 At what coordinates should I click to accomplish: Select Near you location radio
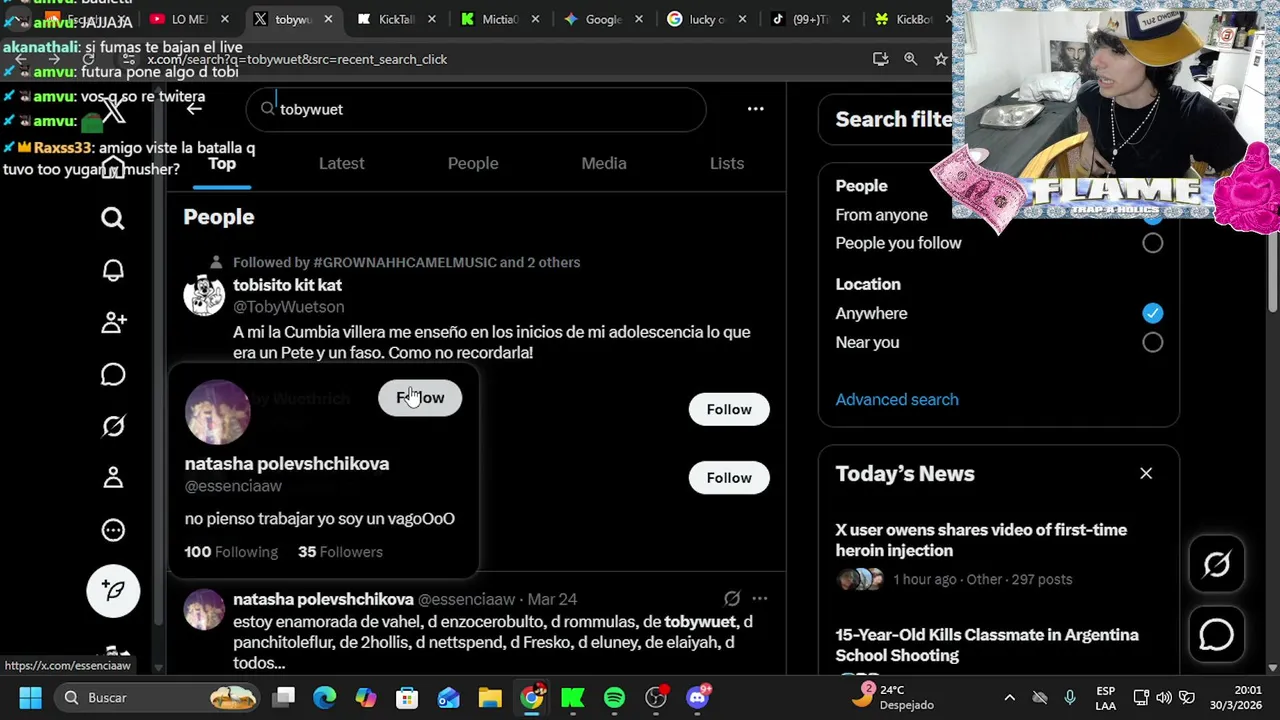click(x=1153, y=342)
